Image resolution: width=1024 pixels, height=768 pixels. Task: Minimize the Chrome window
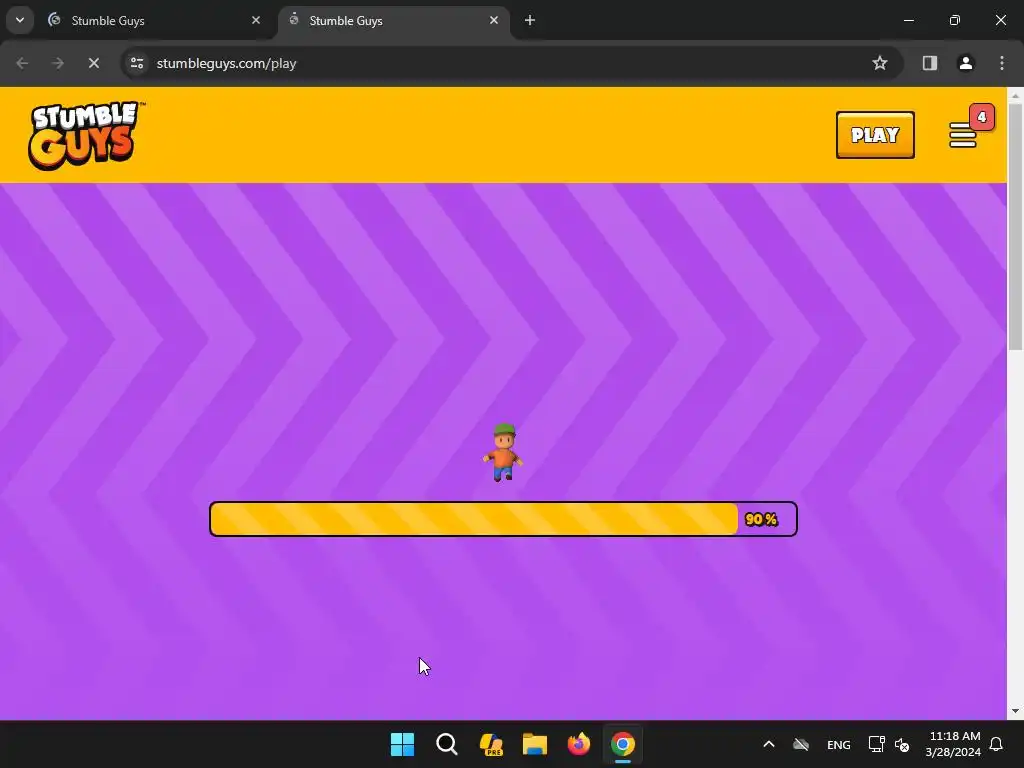click(x=908, y=20)
